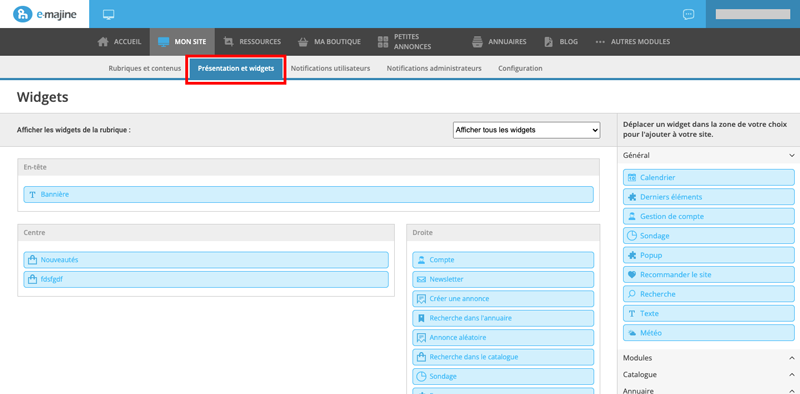800x394 pixels.
Task: Click the icon on Créer une annonce widget
Action: pyautogui.click(x=421, y=299)
